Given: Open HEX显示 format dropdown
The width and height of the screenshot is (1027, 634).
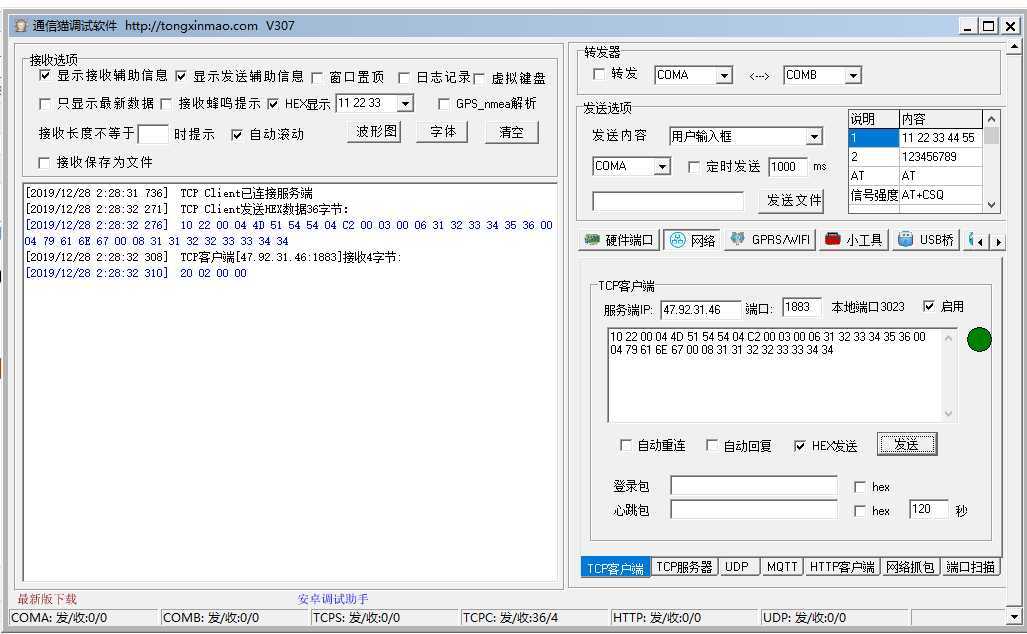Looking at the screenshot, I should (x=405, y=103).
